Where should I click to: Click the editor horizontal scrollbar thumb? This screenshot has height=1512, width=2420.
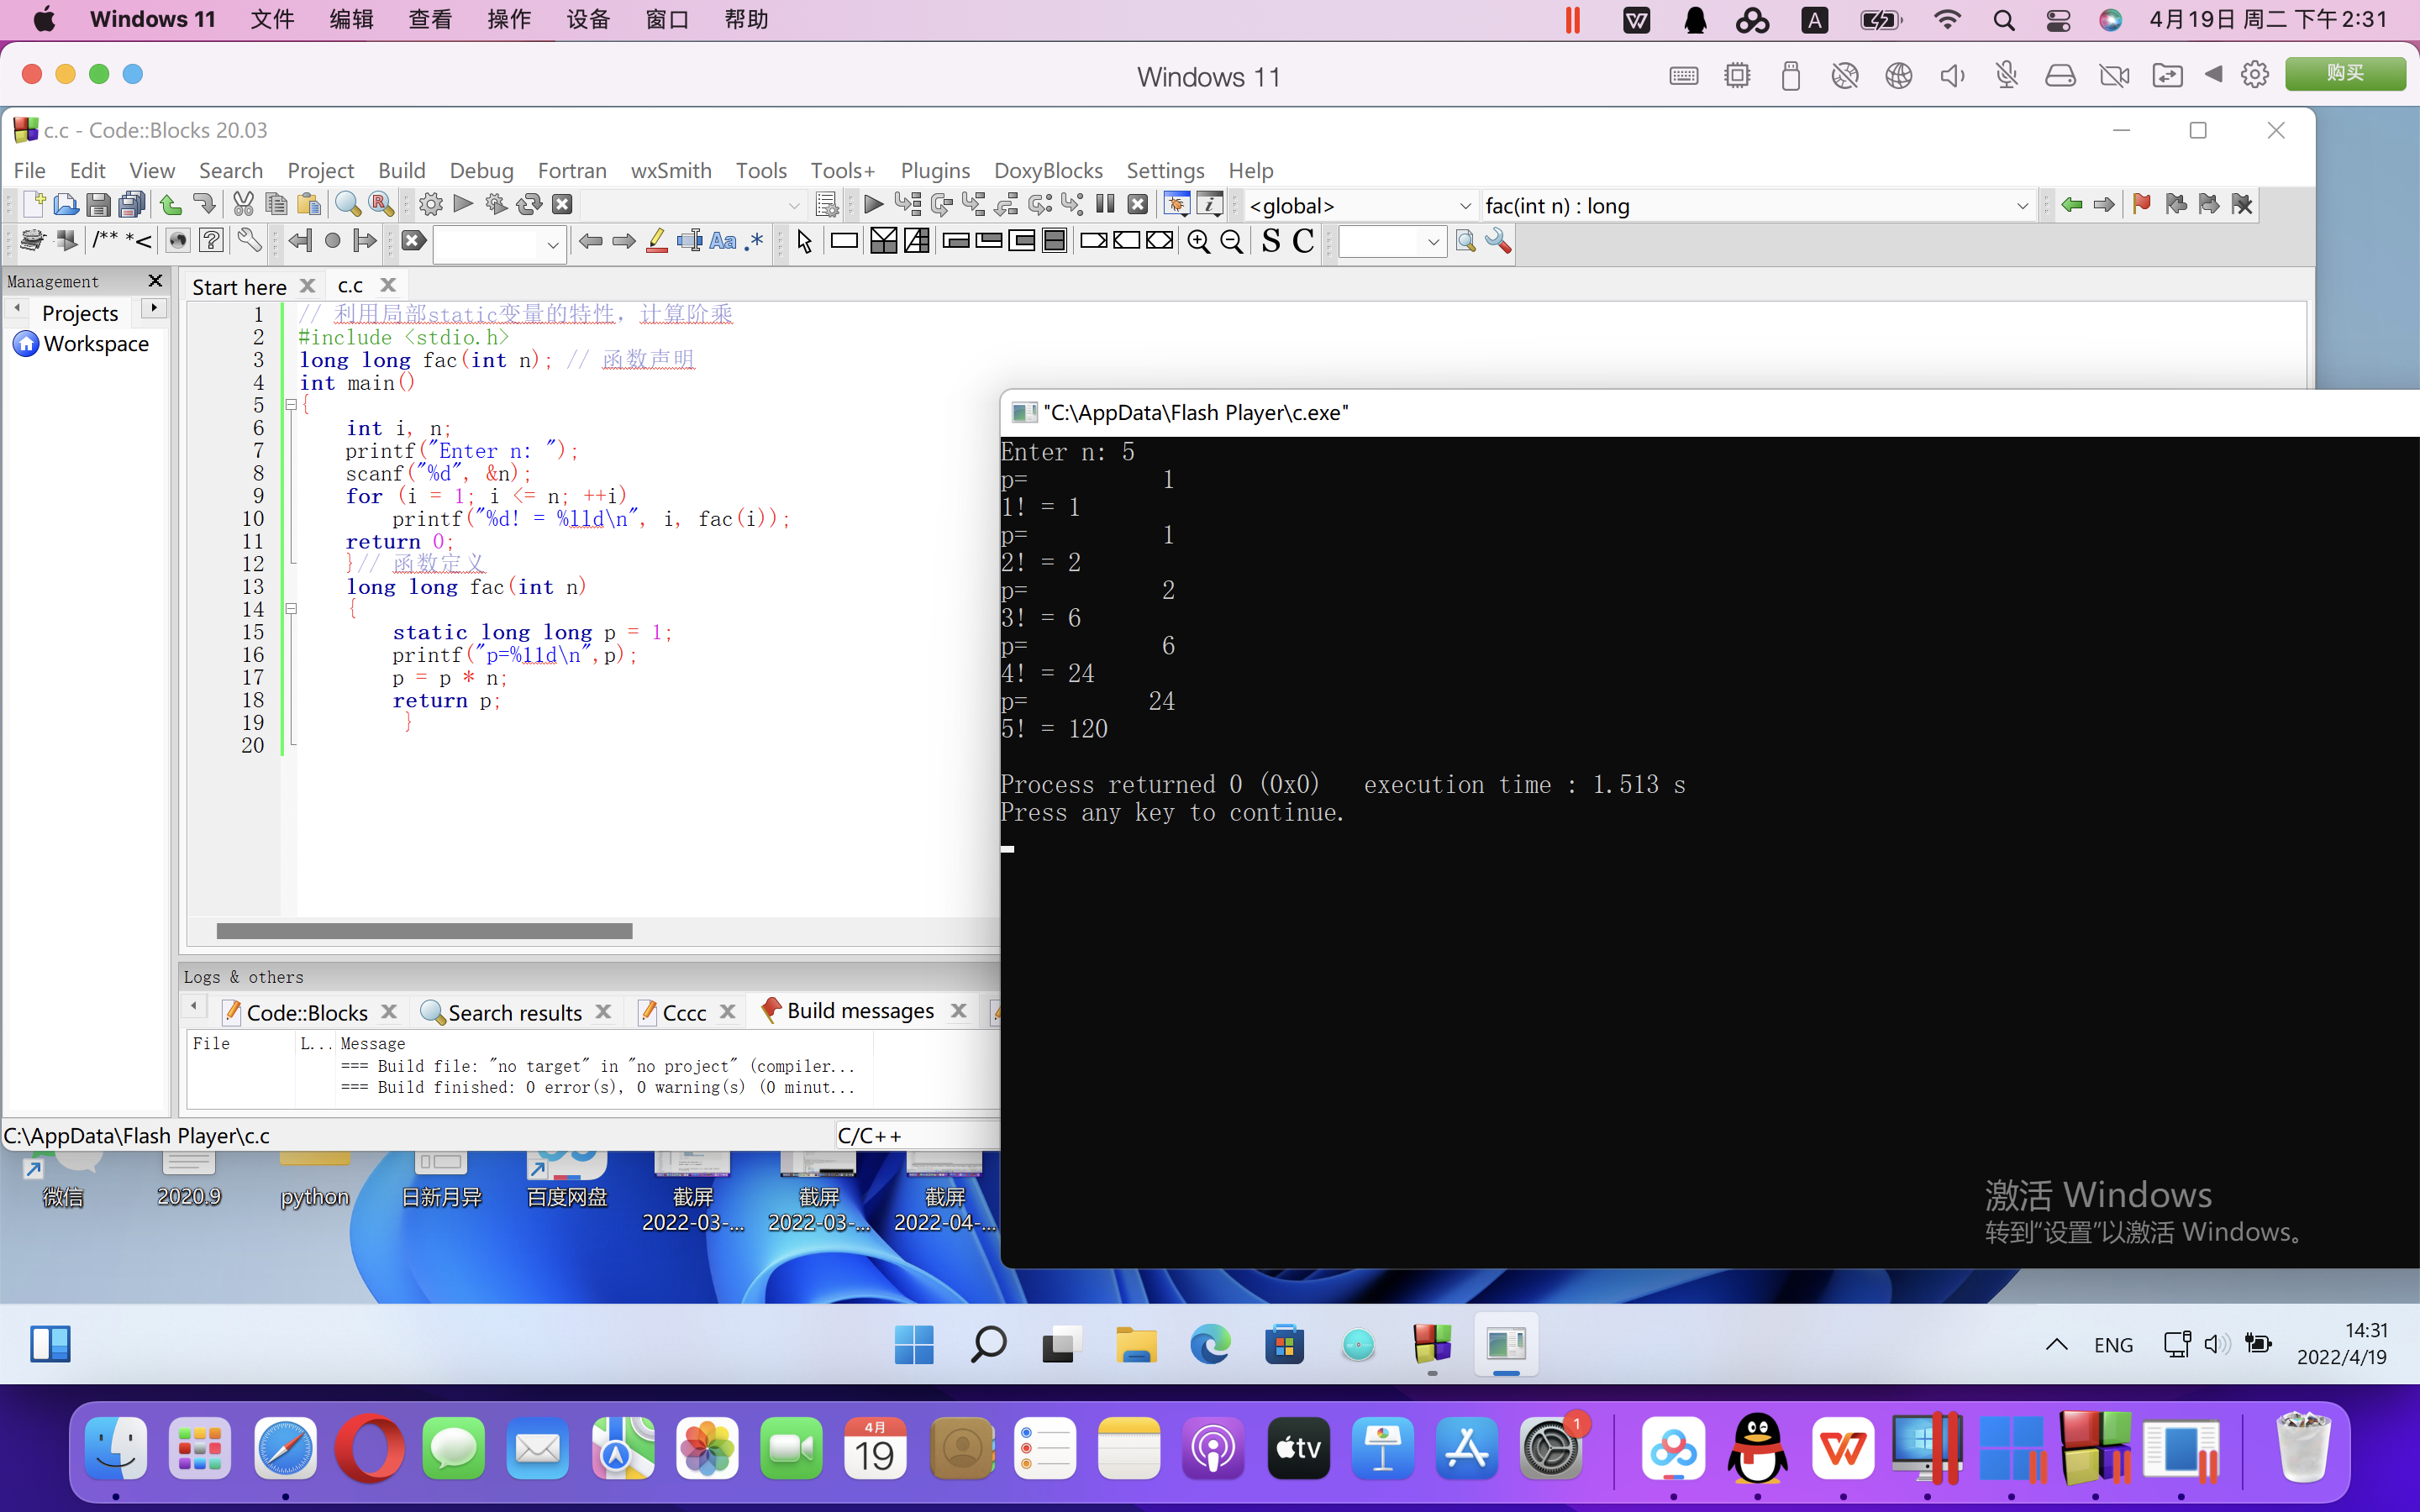point(424,931)
